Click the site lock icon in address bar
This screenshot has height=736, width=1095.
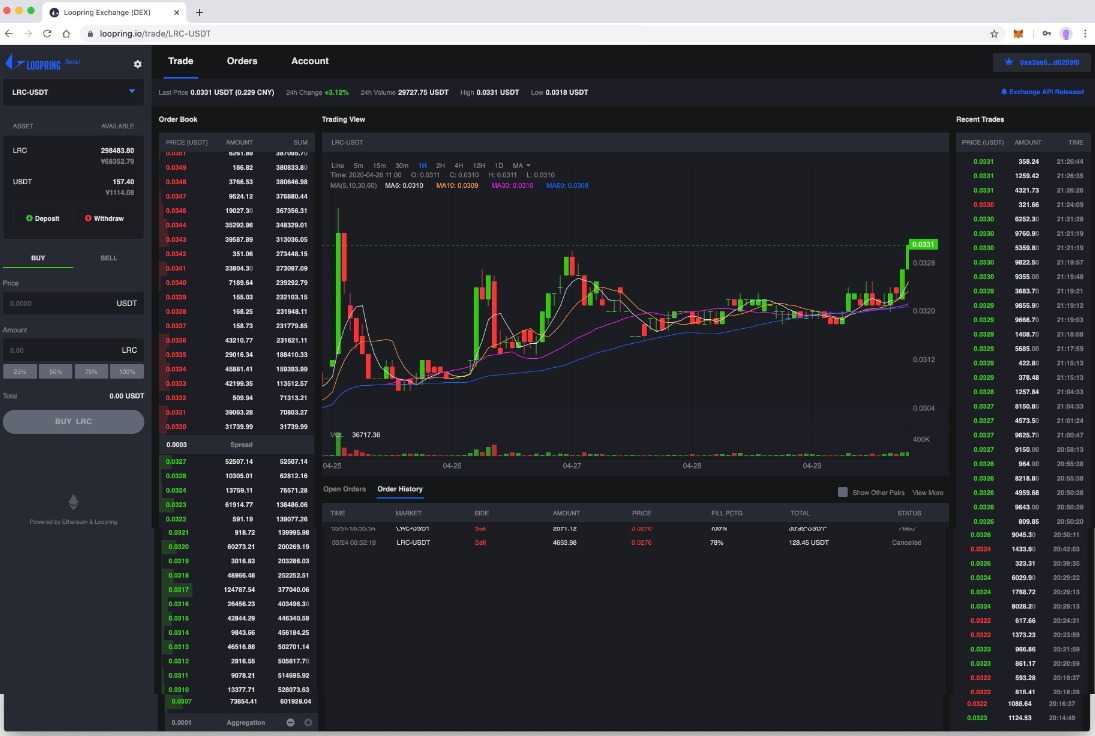[x=90, y=34]
